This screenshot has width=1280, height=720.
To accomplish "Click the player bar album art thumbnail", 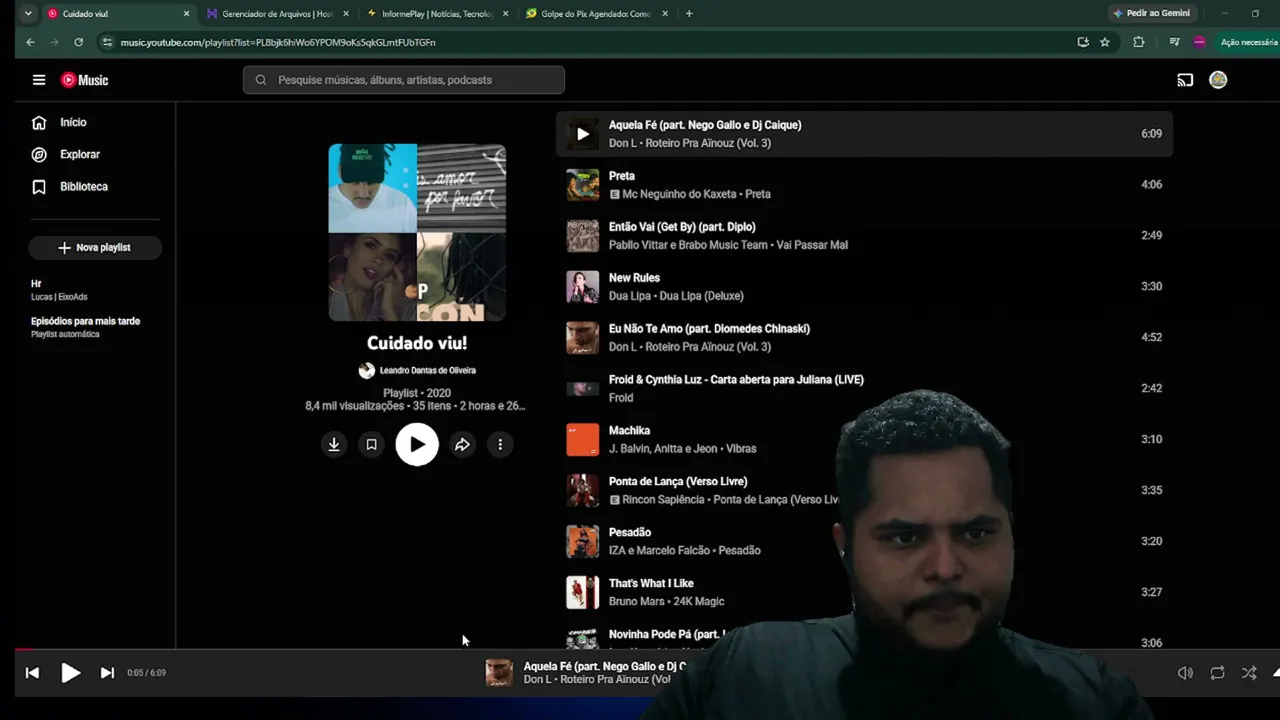I will click(499, 673).
